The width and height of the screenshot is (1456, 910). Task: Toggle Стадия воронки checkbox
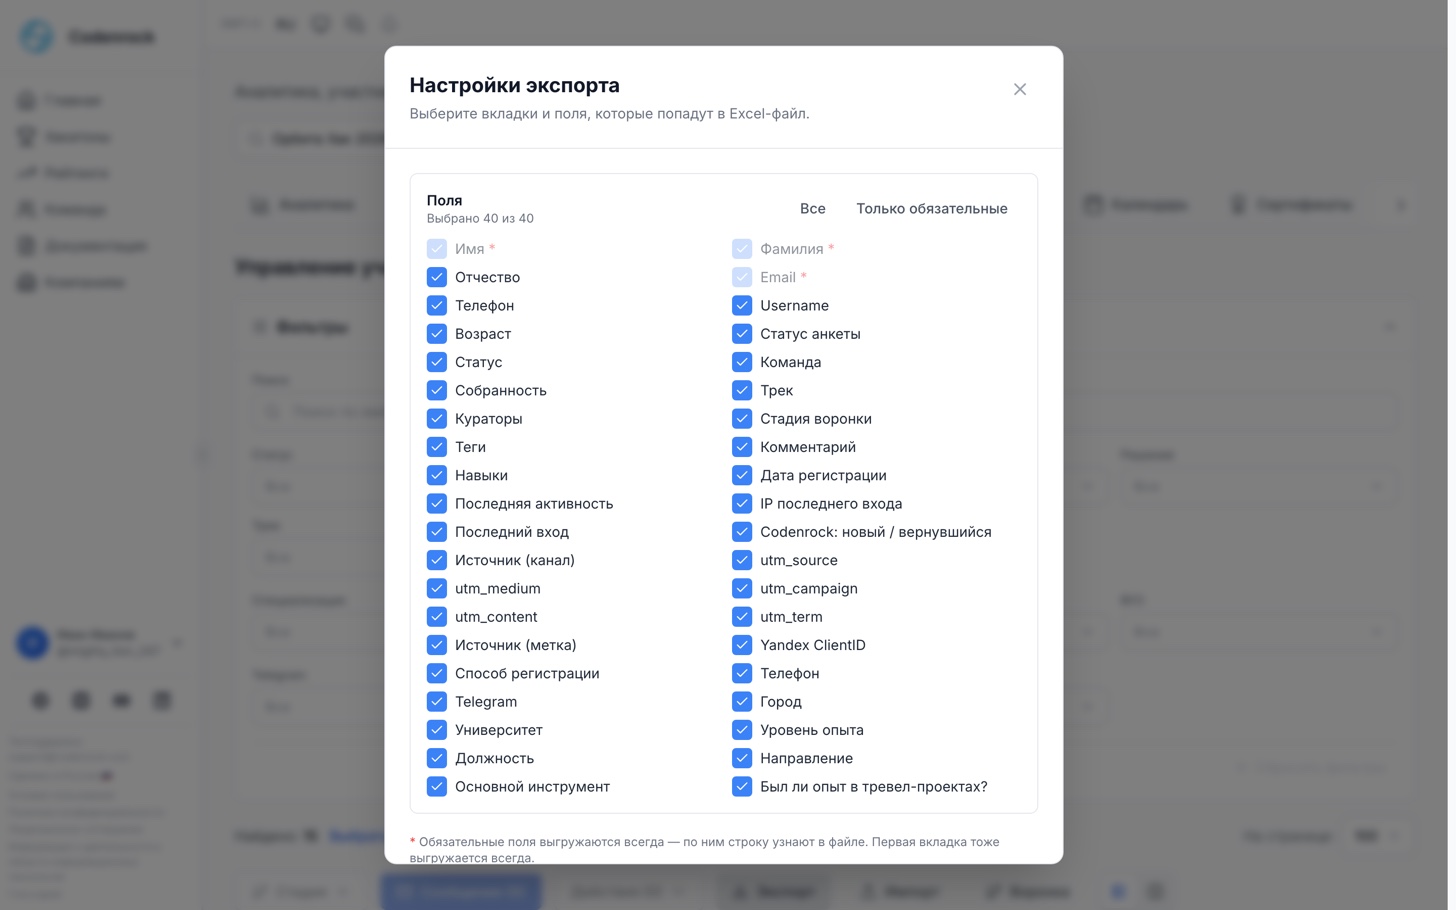tap(742, 419)
